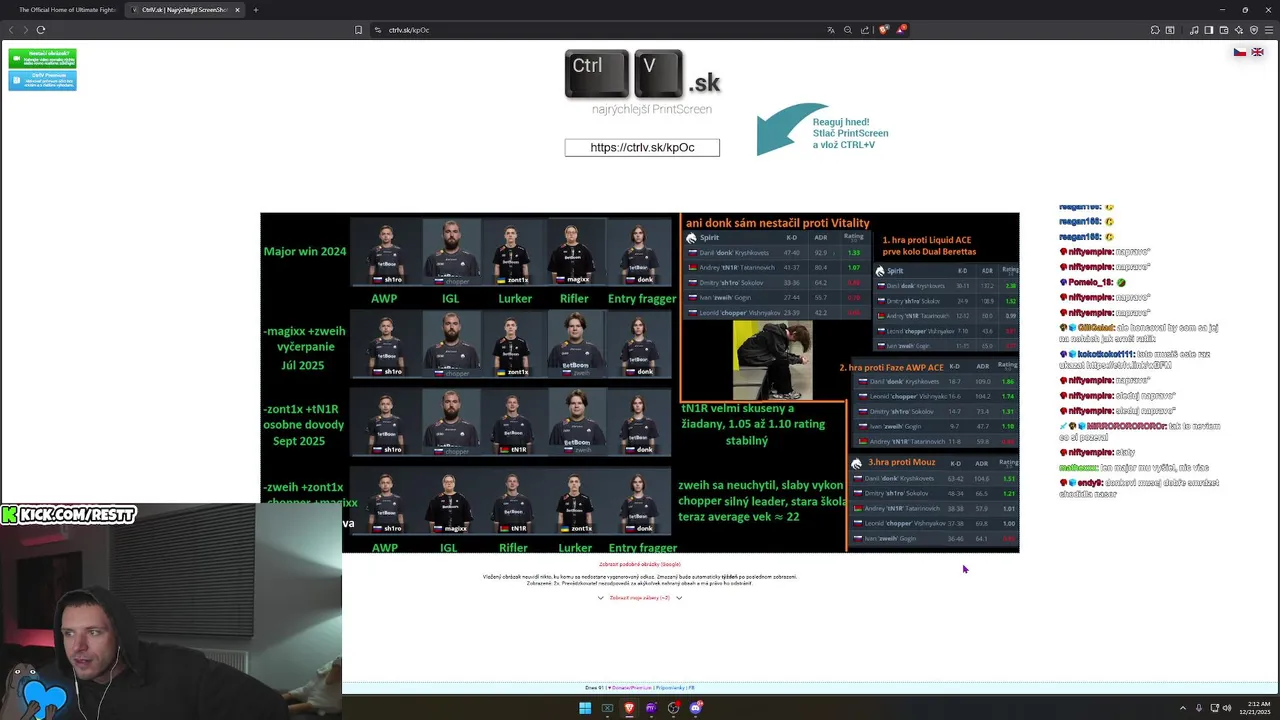The image size is (1280, 720).
Task: Click the Ctrl V .sk logo
Action: [642, 76]
